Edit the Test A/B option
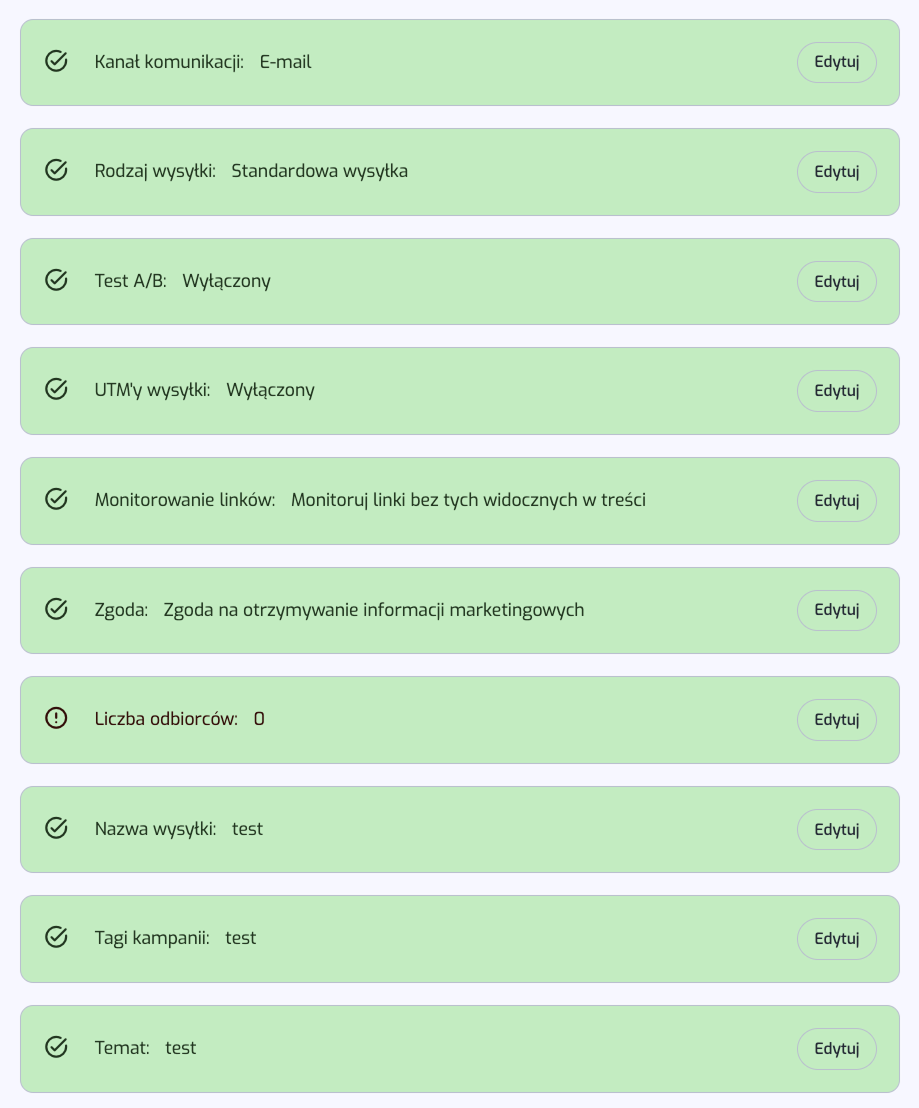The width and height of the screenshot is (919, 1108). point(837,281)
